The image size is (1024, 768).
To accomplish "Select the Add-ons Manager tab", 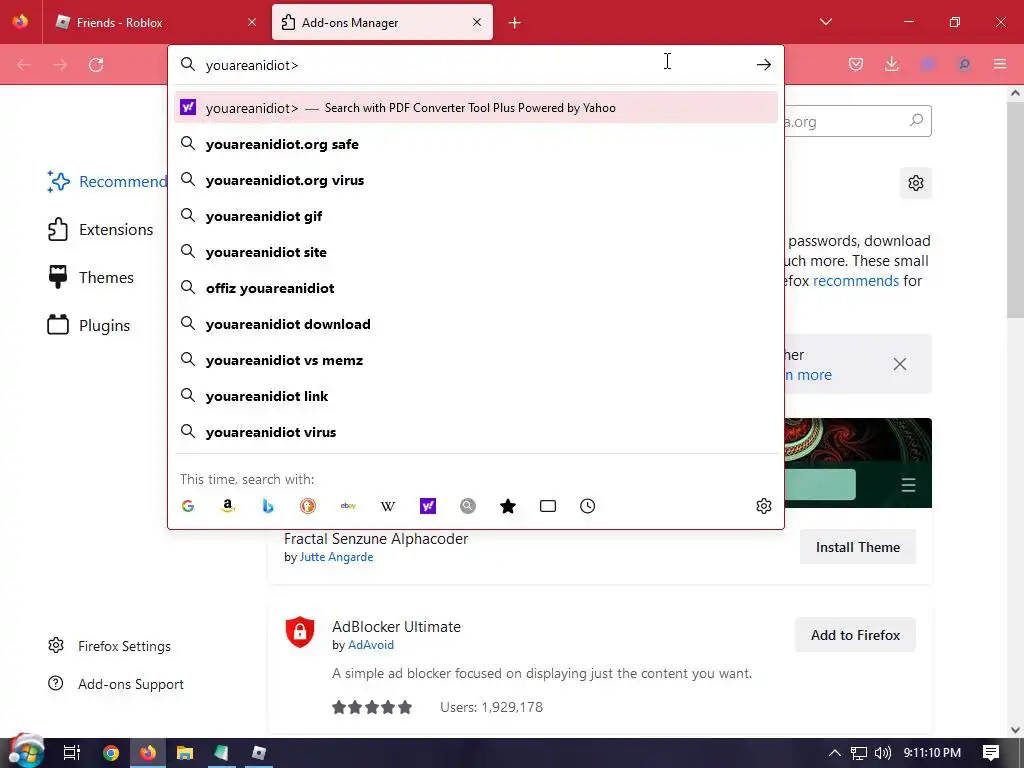I will pos(382,23).
